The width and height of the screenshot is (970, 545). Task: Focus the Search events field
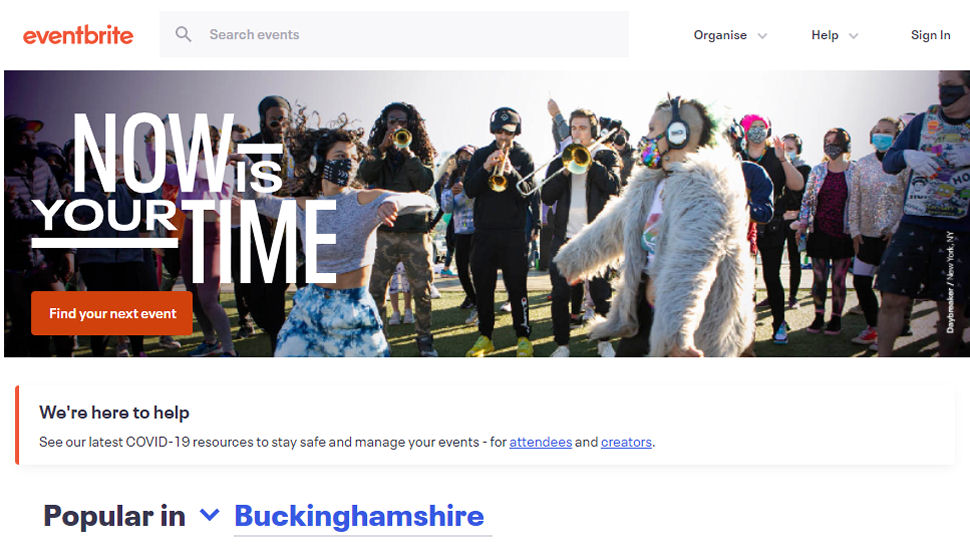click(394, 35)
